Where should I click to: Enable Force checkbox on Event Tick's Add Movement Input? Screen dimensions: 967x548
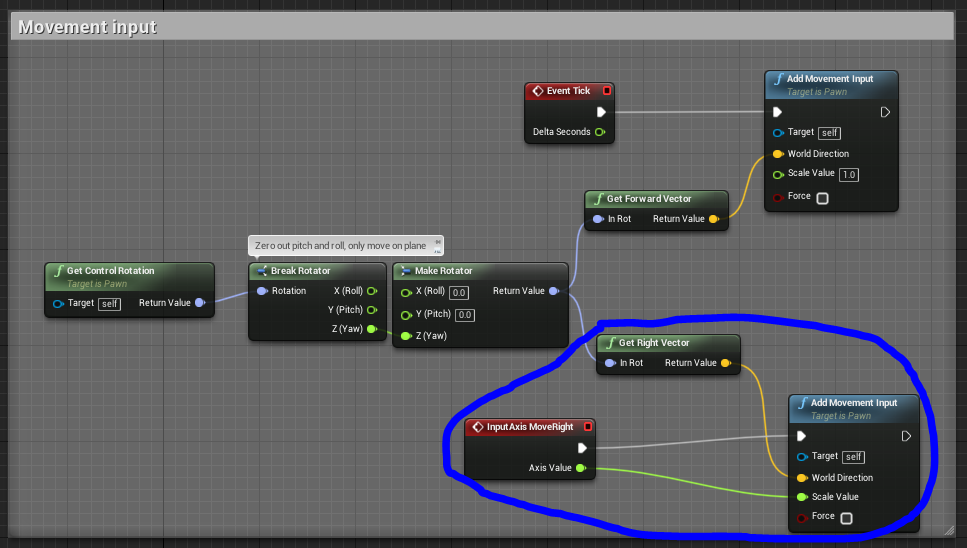pyautogui.click(x=822, y=198)
